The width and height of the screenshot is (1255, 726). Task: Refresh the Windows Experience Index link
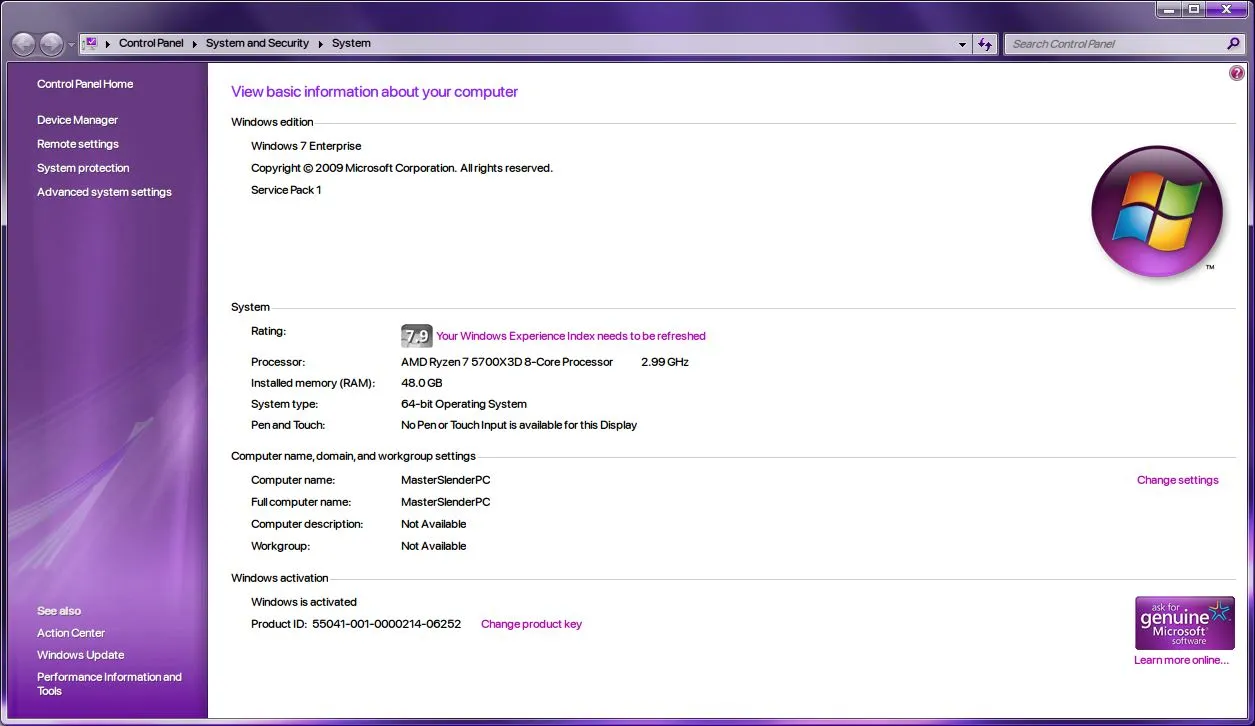(571, 336)
